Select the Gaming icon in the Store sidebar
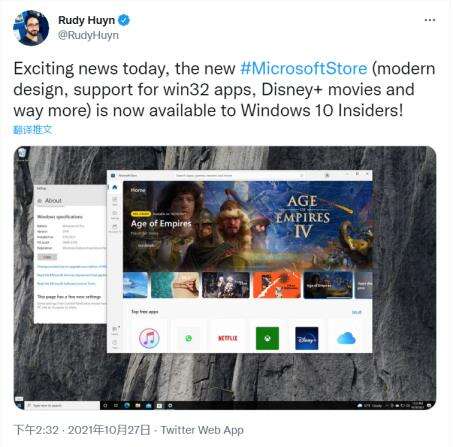Viewport: 453px width, 447px height. [x=115, y=214]
